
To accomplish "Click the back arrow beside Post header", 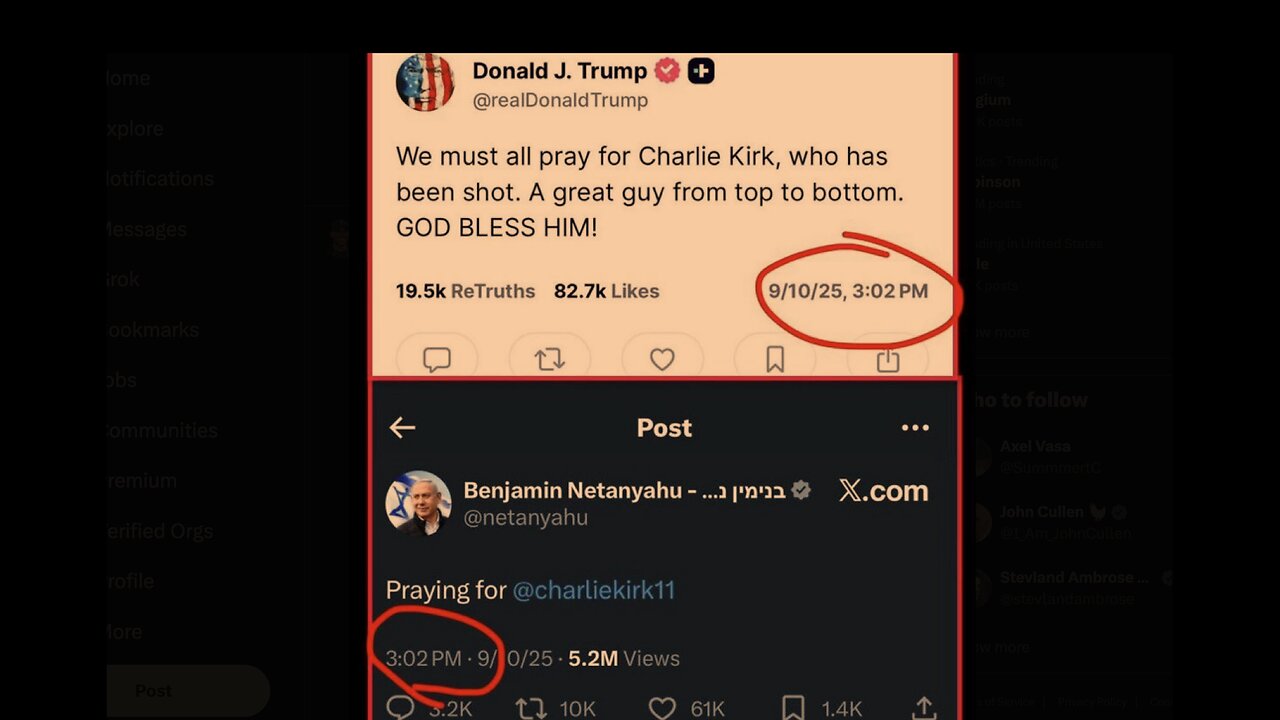I will (x=402, y=428).
